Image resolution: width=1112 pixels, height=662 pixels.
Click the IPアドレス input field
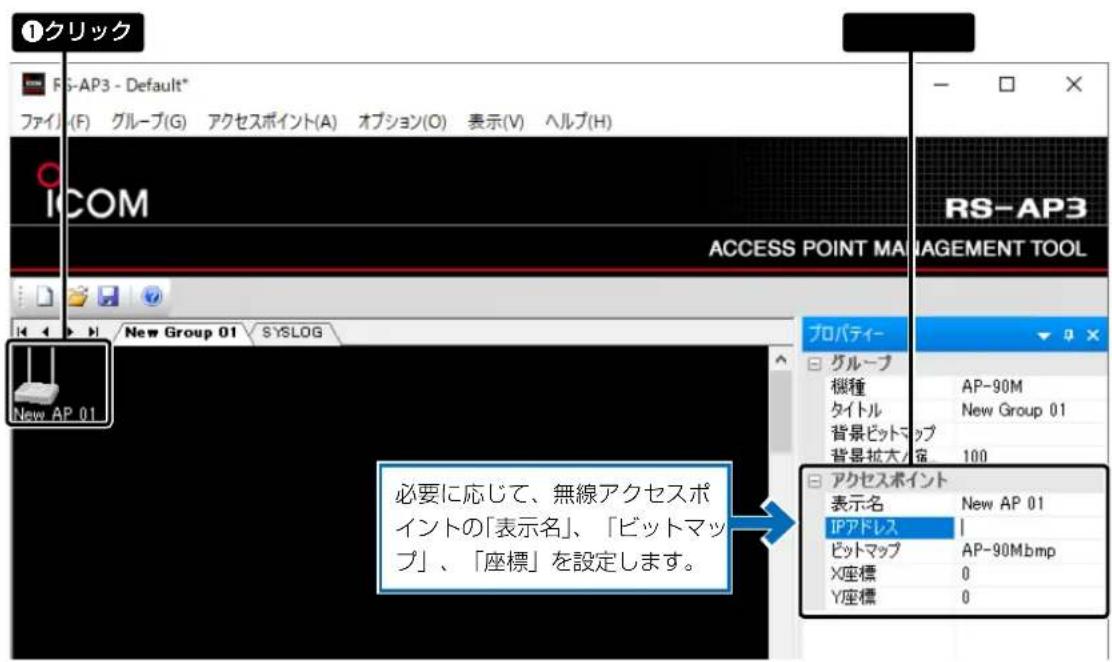click(x=1032, y=527)
